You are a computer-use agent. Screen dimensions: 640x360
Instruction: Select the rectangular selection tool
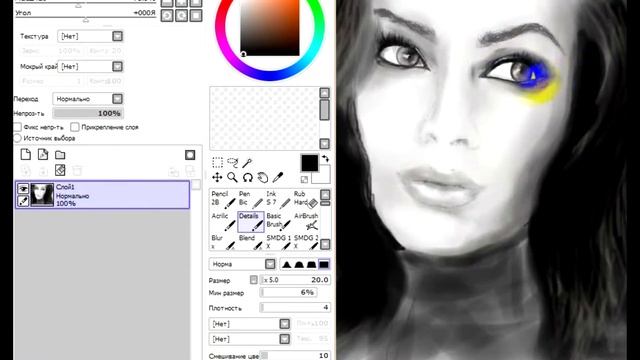pos(218,162)
